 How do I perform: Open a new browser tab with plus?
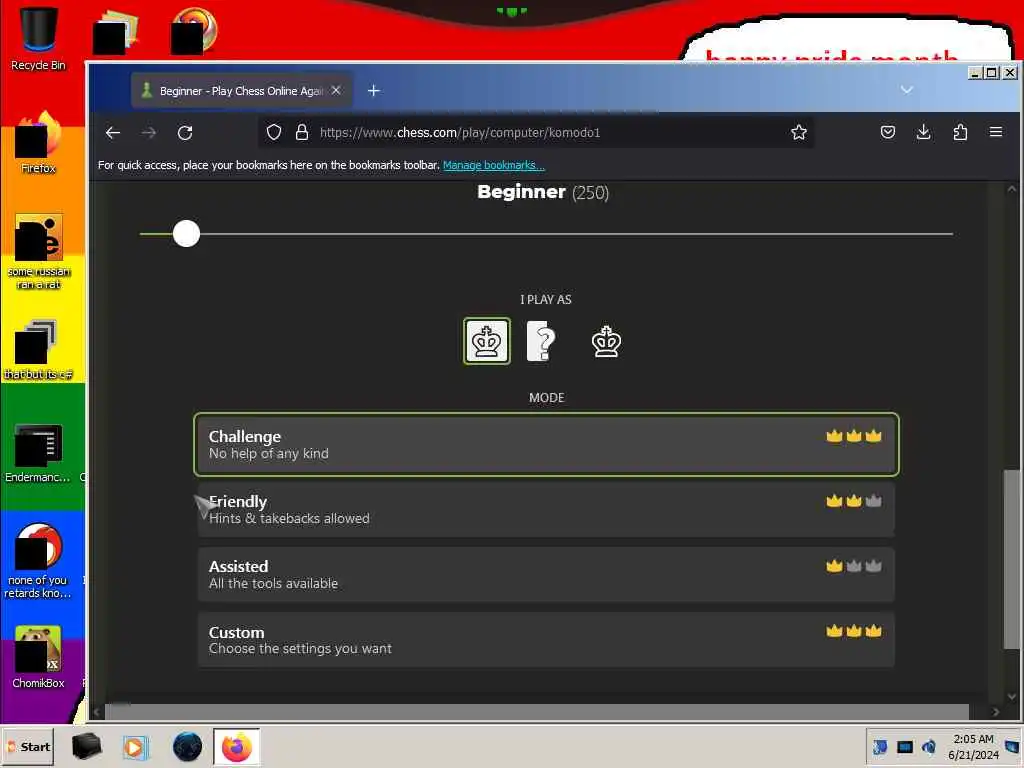pyautogui.click(x=374, y=91)
